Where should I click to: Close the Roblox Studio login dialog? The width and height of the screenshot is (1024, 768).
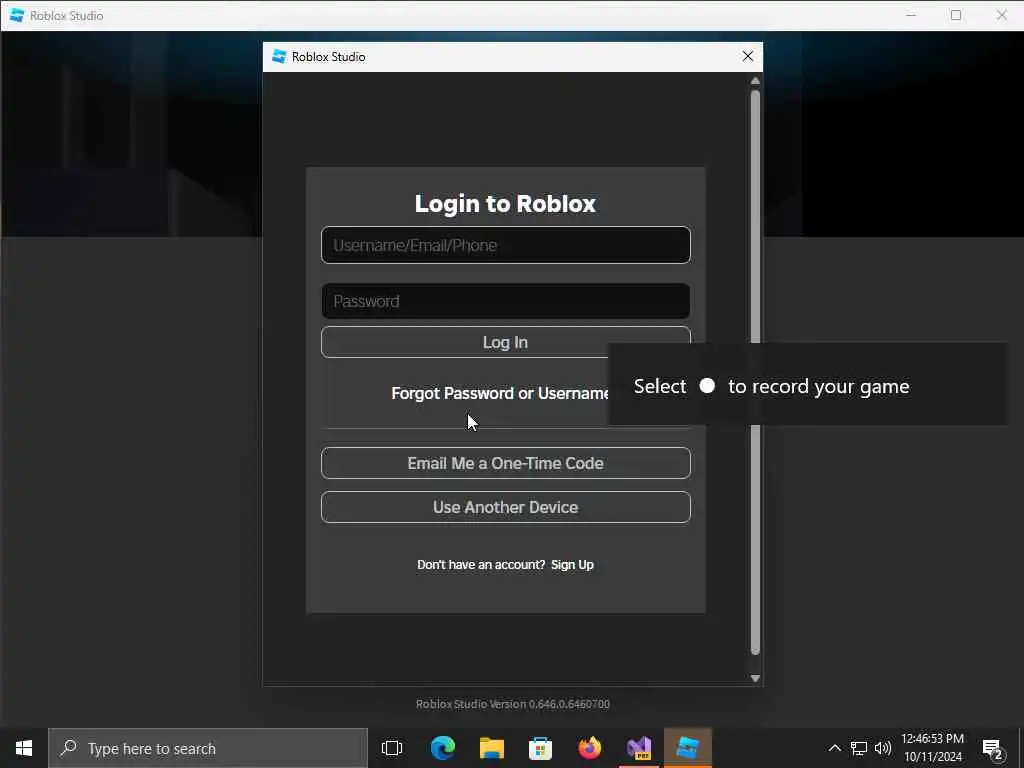click(748, 57)
